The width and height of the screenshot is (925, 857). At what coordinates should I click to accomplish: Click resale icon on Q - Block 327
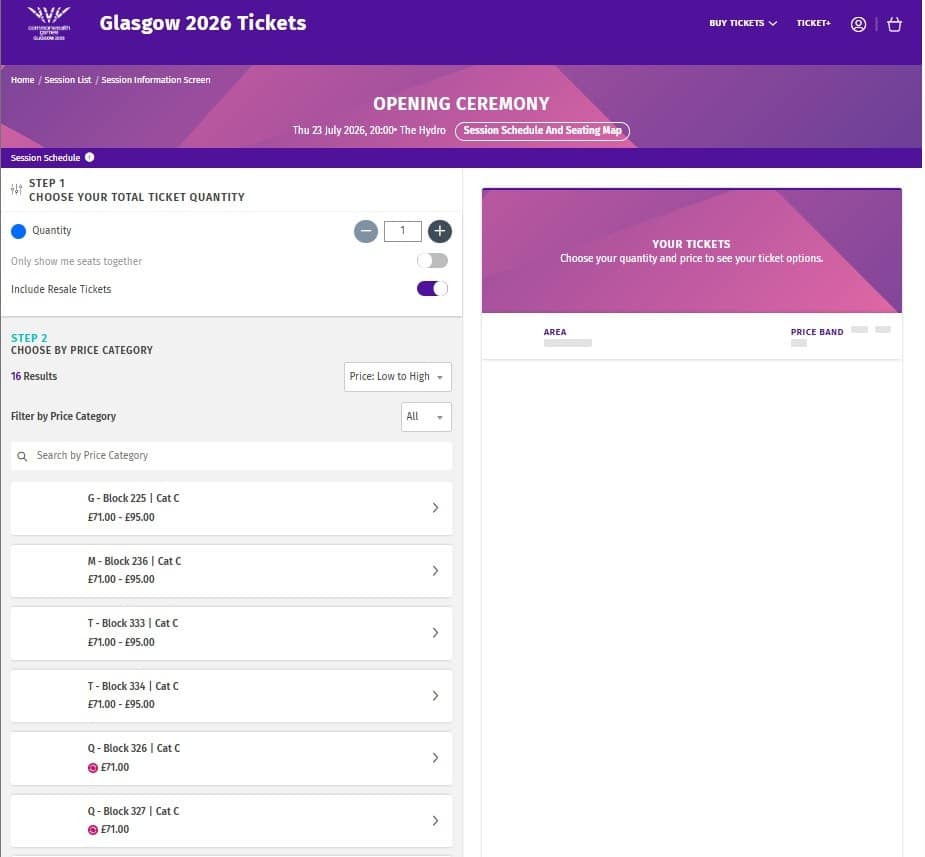pos(93,830)
